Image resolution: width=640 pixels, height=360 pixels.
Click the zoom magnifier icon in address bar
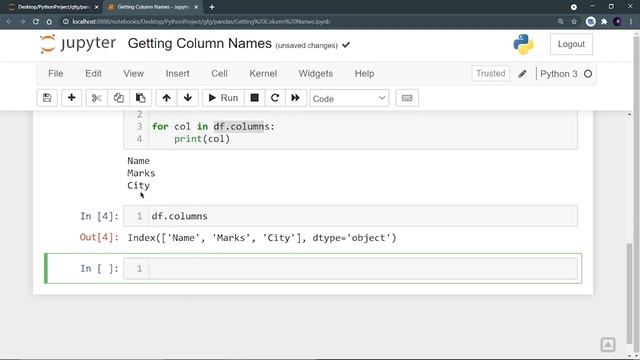click(x=560, y=22)
